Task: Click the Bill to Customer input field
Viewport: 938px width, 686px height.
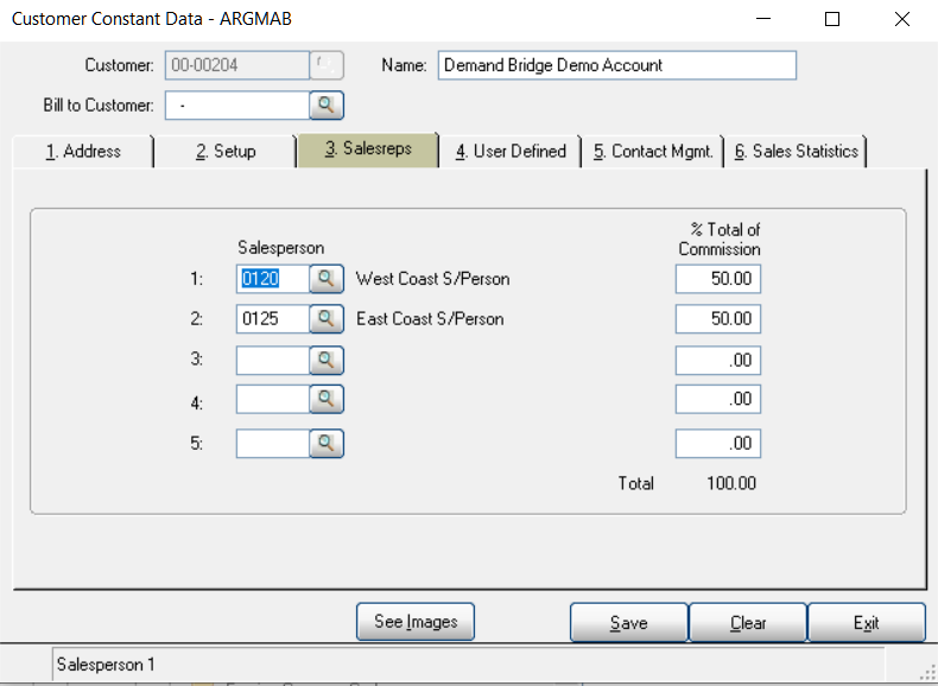Action: pyautogui.click(x=237, y=105)
